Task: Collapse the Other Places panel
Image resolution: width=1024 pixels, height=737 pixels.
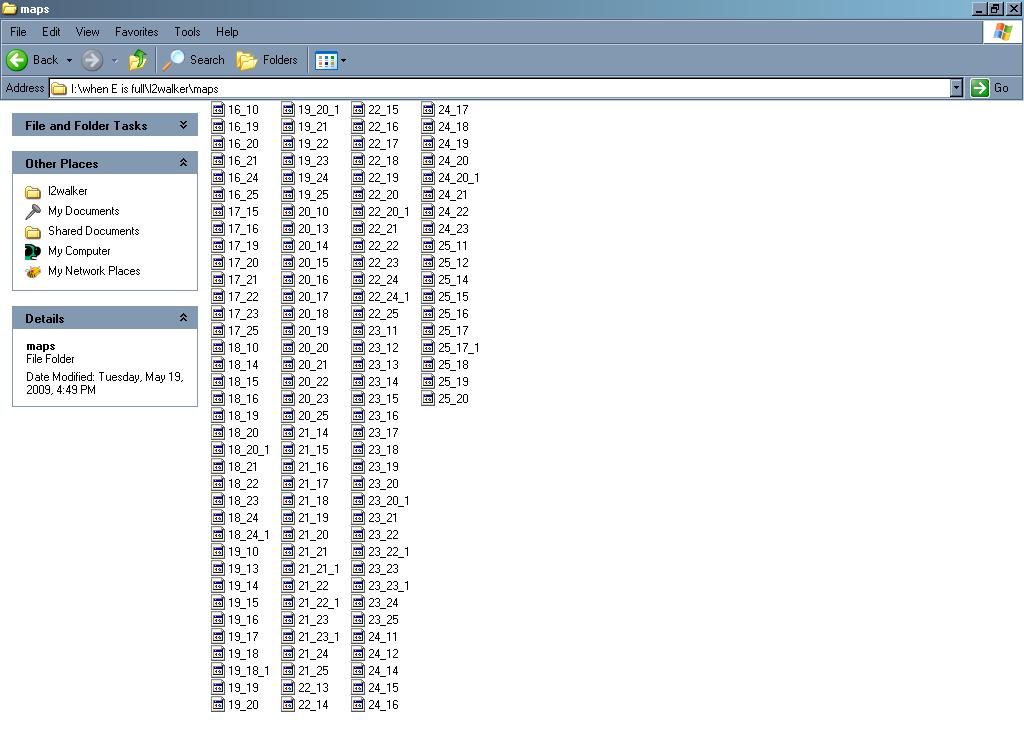Action: click(x=184, y=163)
